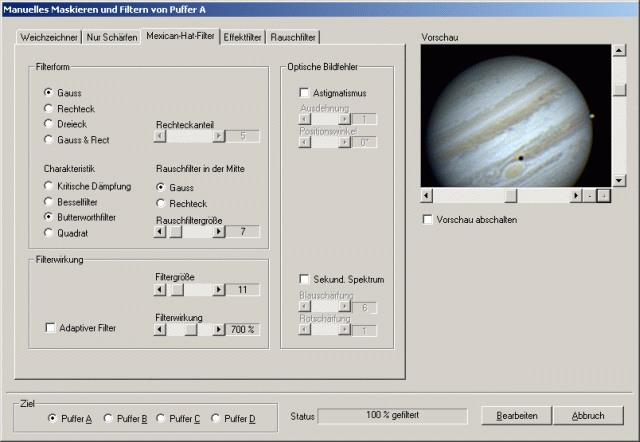The image size is (640, 442).
Task: Click the Rauschfiltergröße value field showing 7
Action: point(243,232)
